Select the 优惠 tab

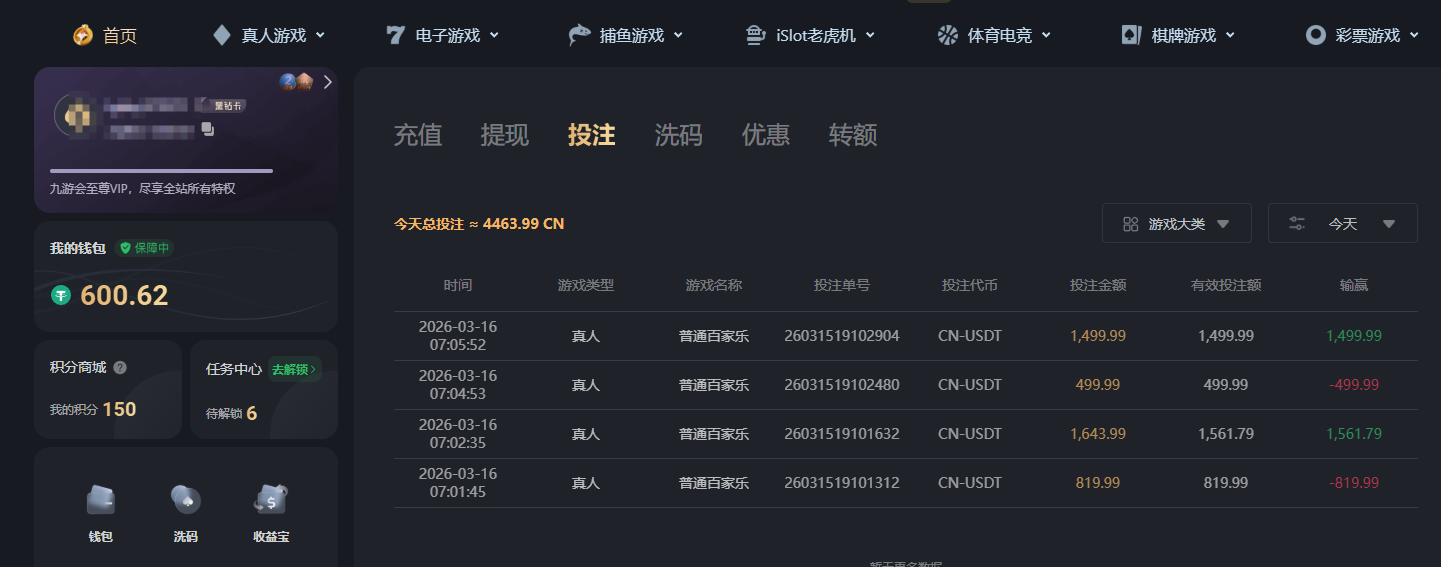[x=766, y=135]
